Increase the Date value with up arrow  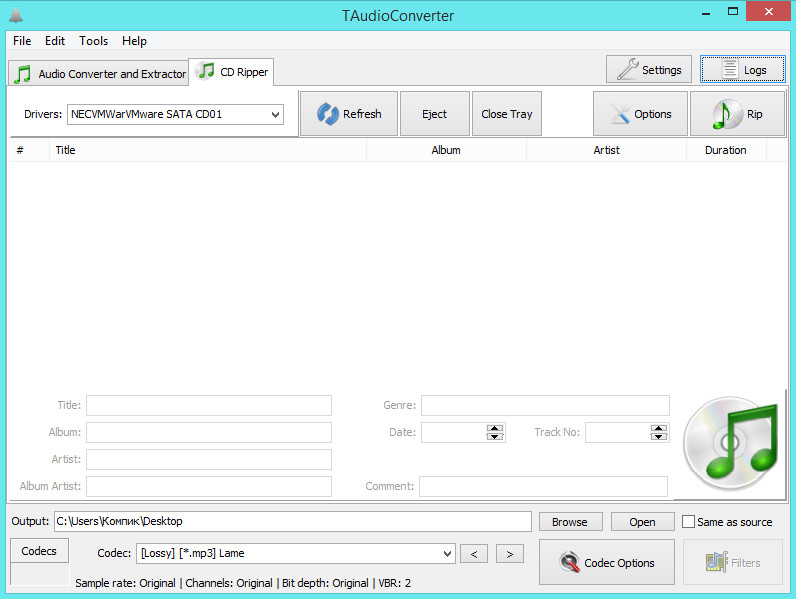pyautogui.click(x=495, y=428)
